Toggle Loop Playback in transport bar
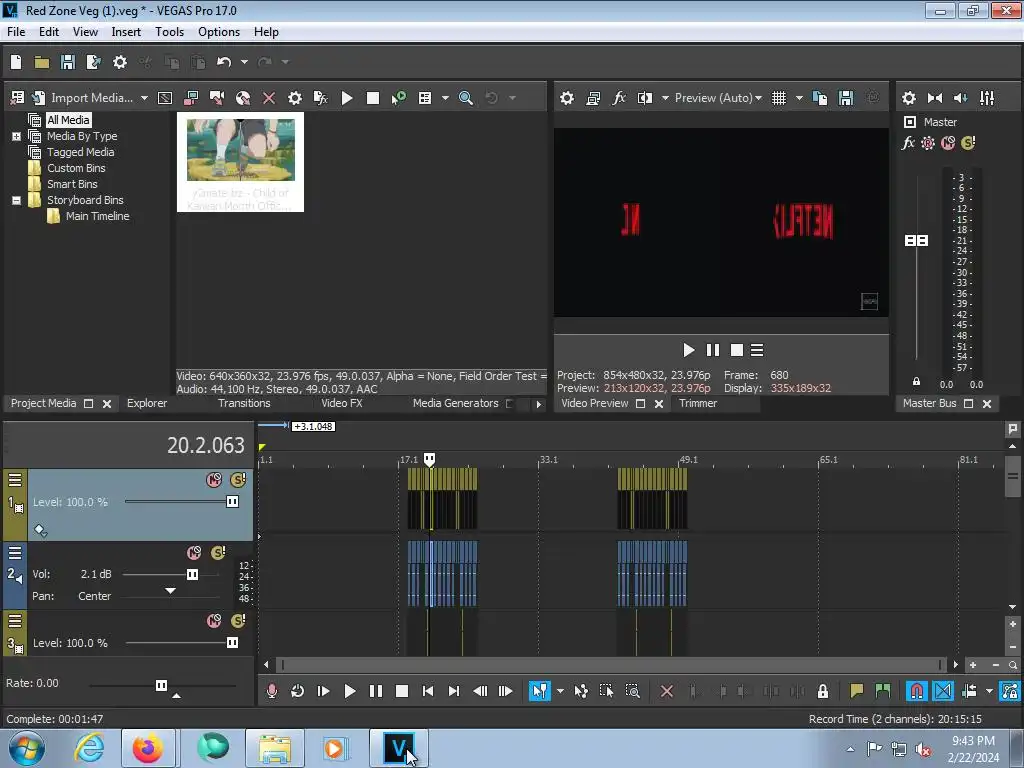Screen dimensions: 1024x768 click(297, 691)
